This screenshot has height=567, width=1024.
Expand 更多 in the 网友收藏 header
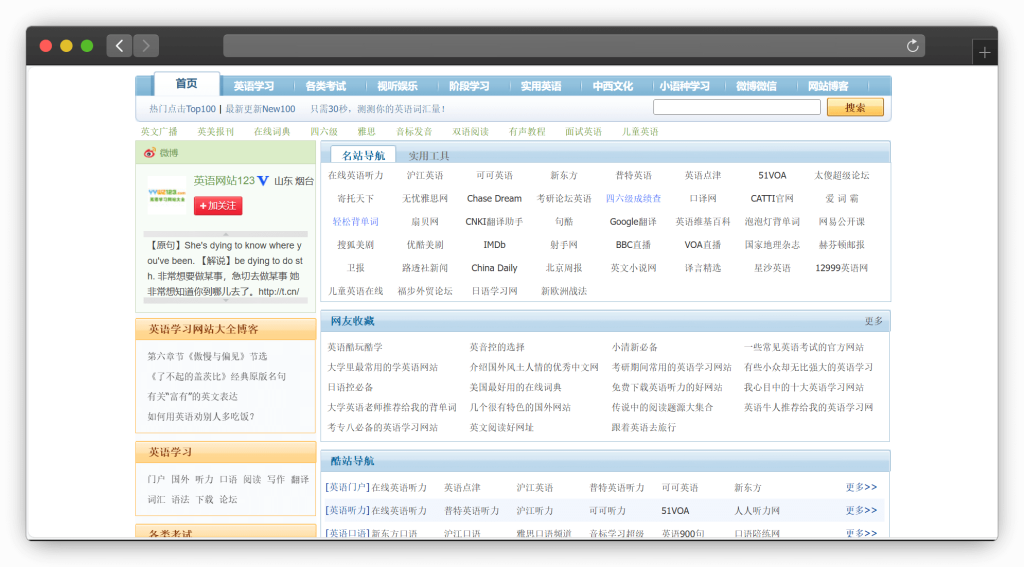coord(873,321)
